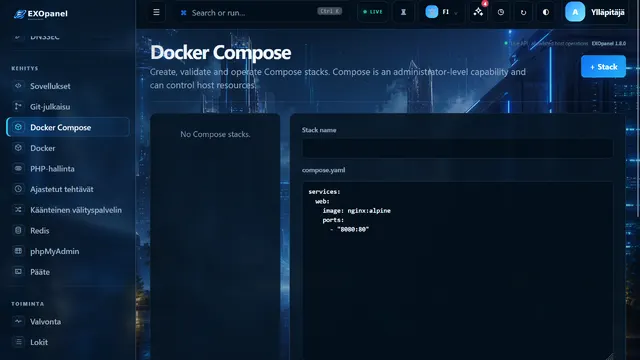Open phpMyAdmin in the sidebar
This screenshot has height=360, width=640.
point(68,251)
